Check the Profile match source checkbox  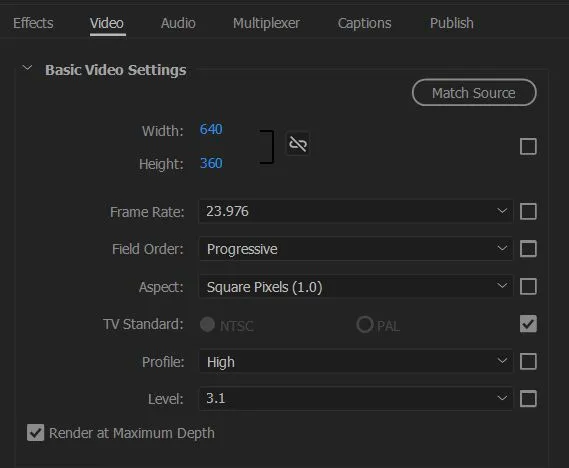[528, 362]
